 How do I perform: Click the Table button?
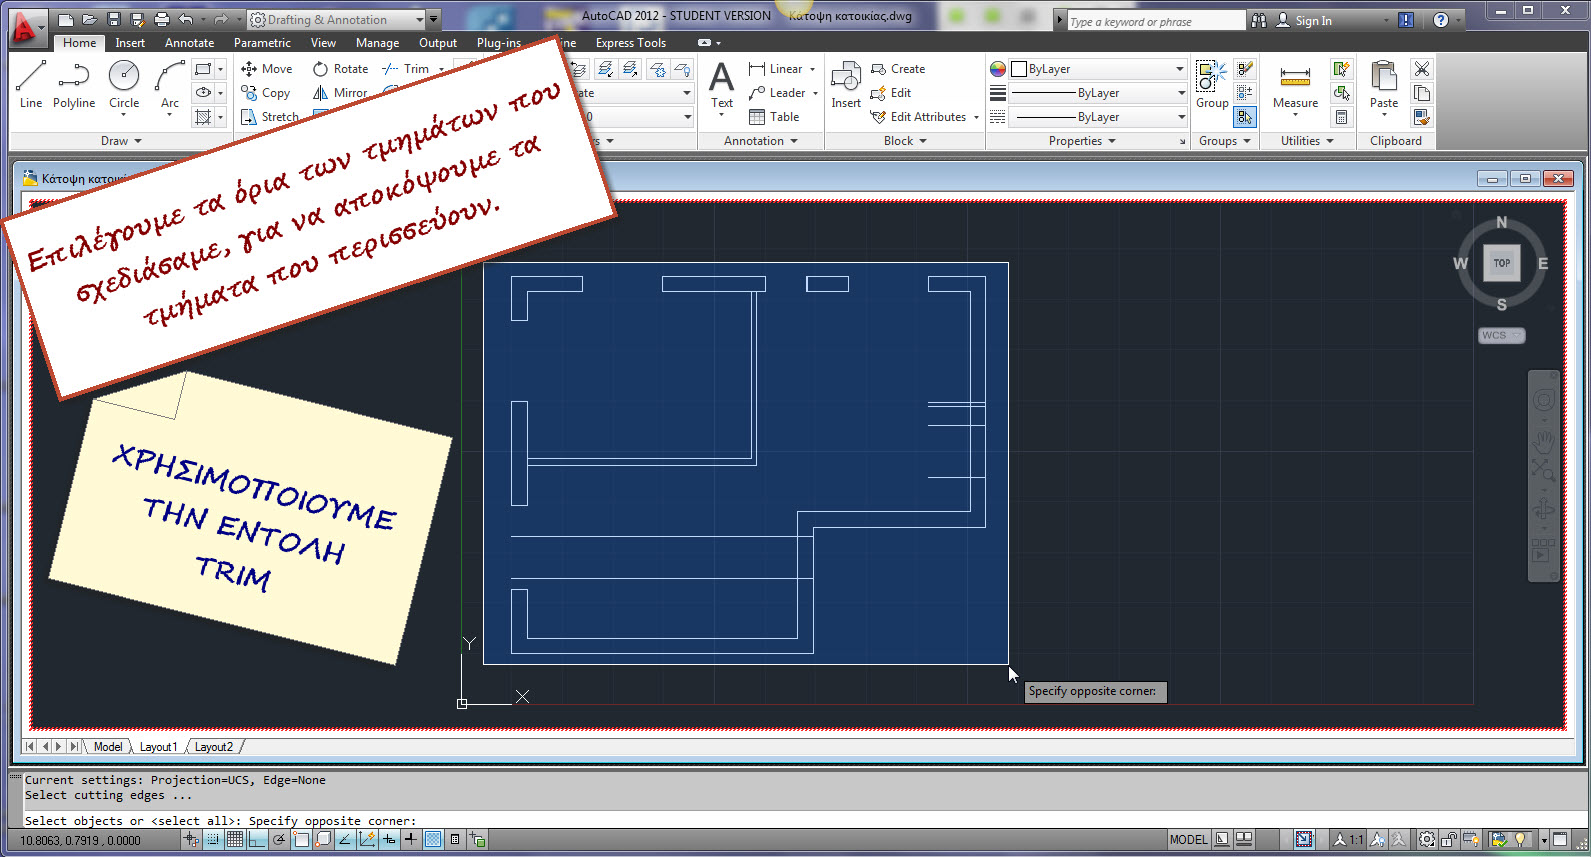pos(774,117)
